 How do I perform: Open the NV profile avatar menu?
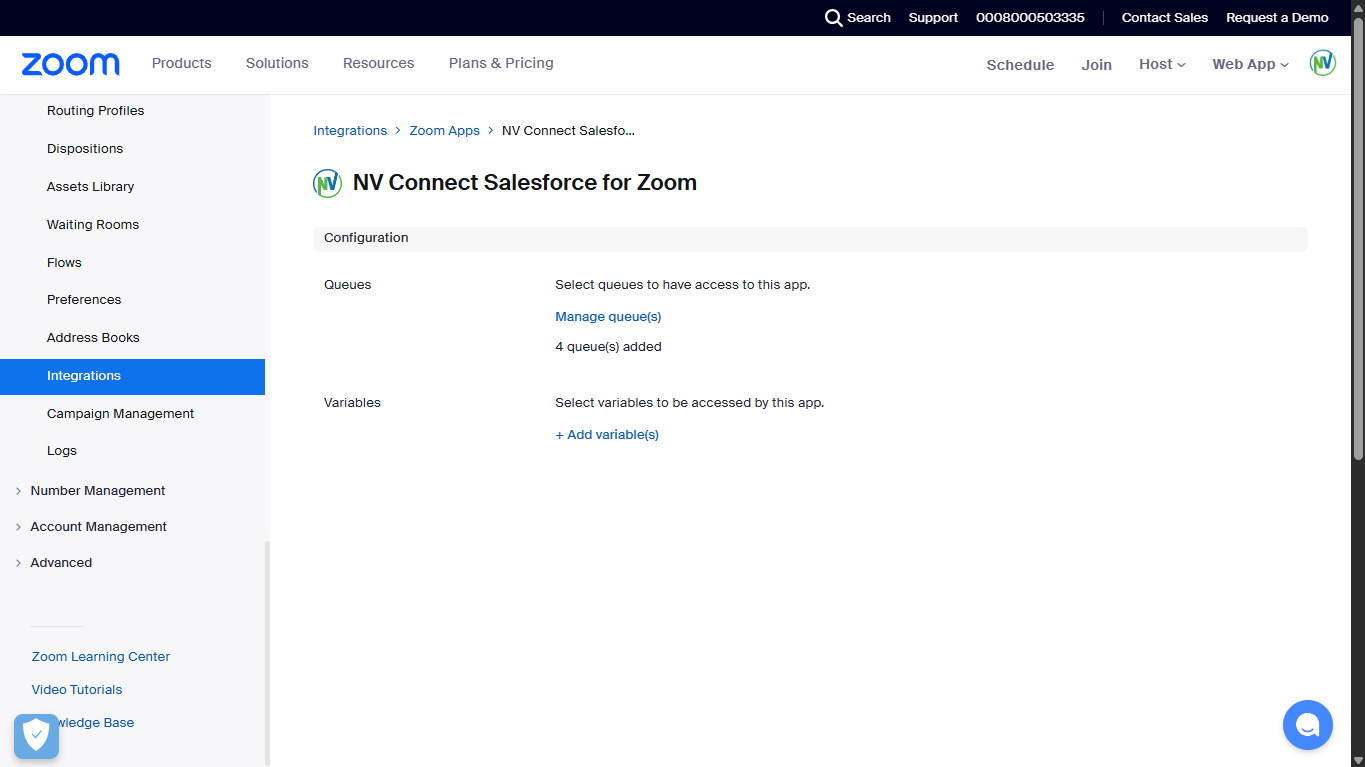pyautogui.click(x=1323, y=63)
